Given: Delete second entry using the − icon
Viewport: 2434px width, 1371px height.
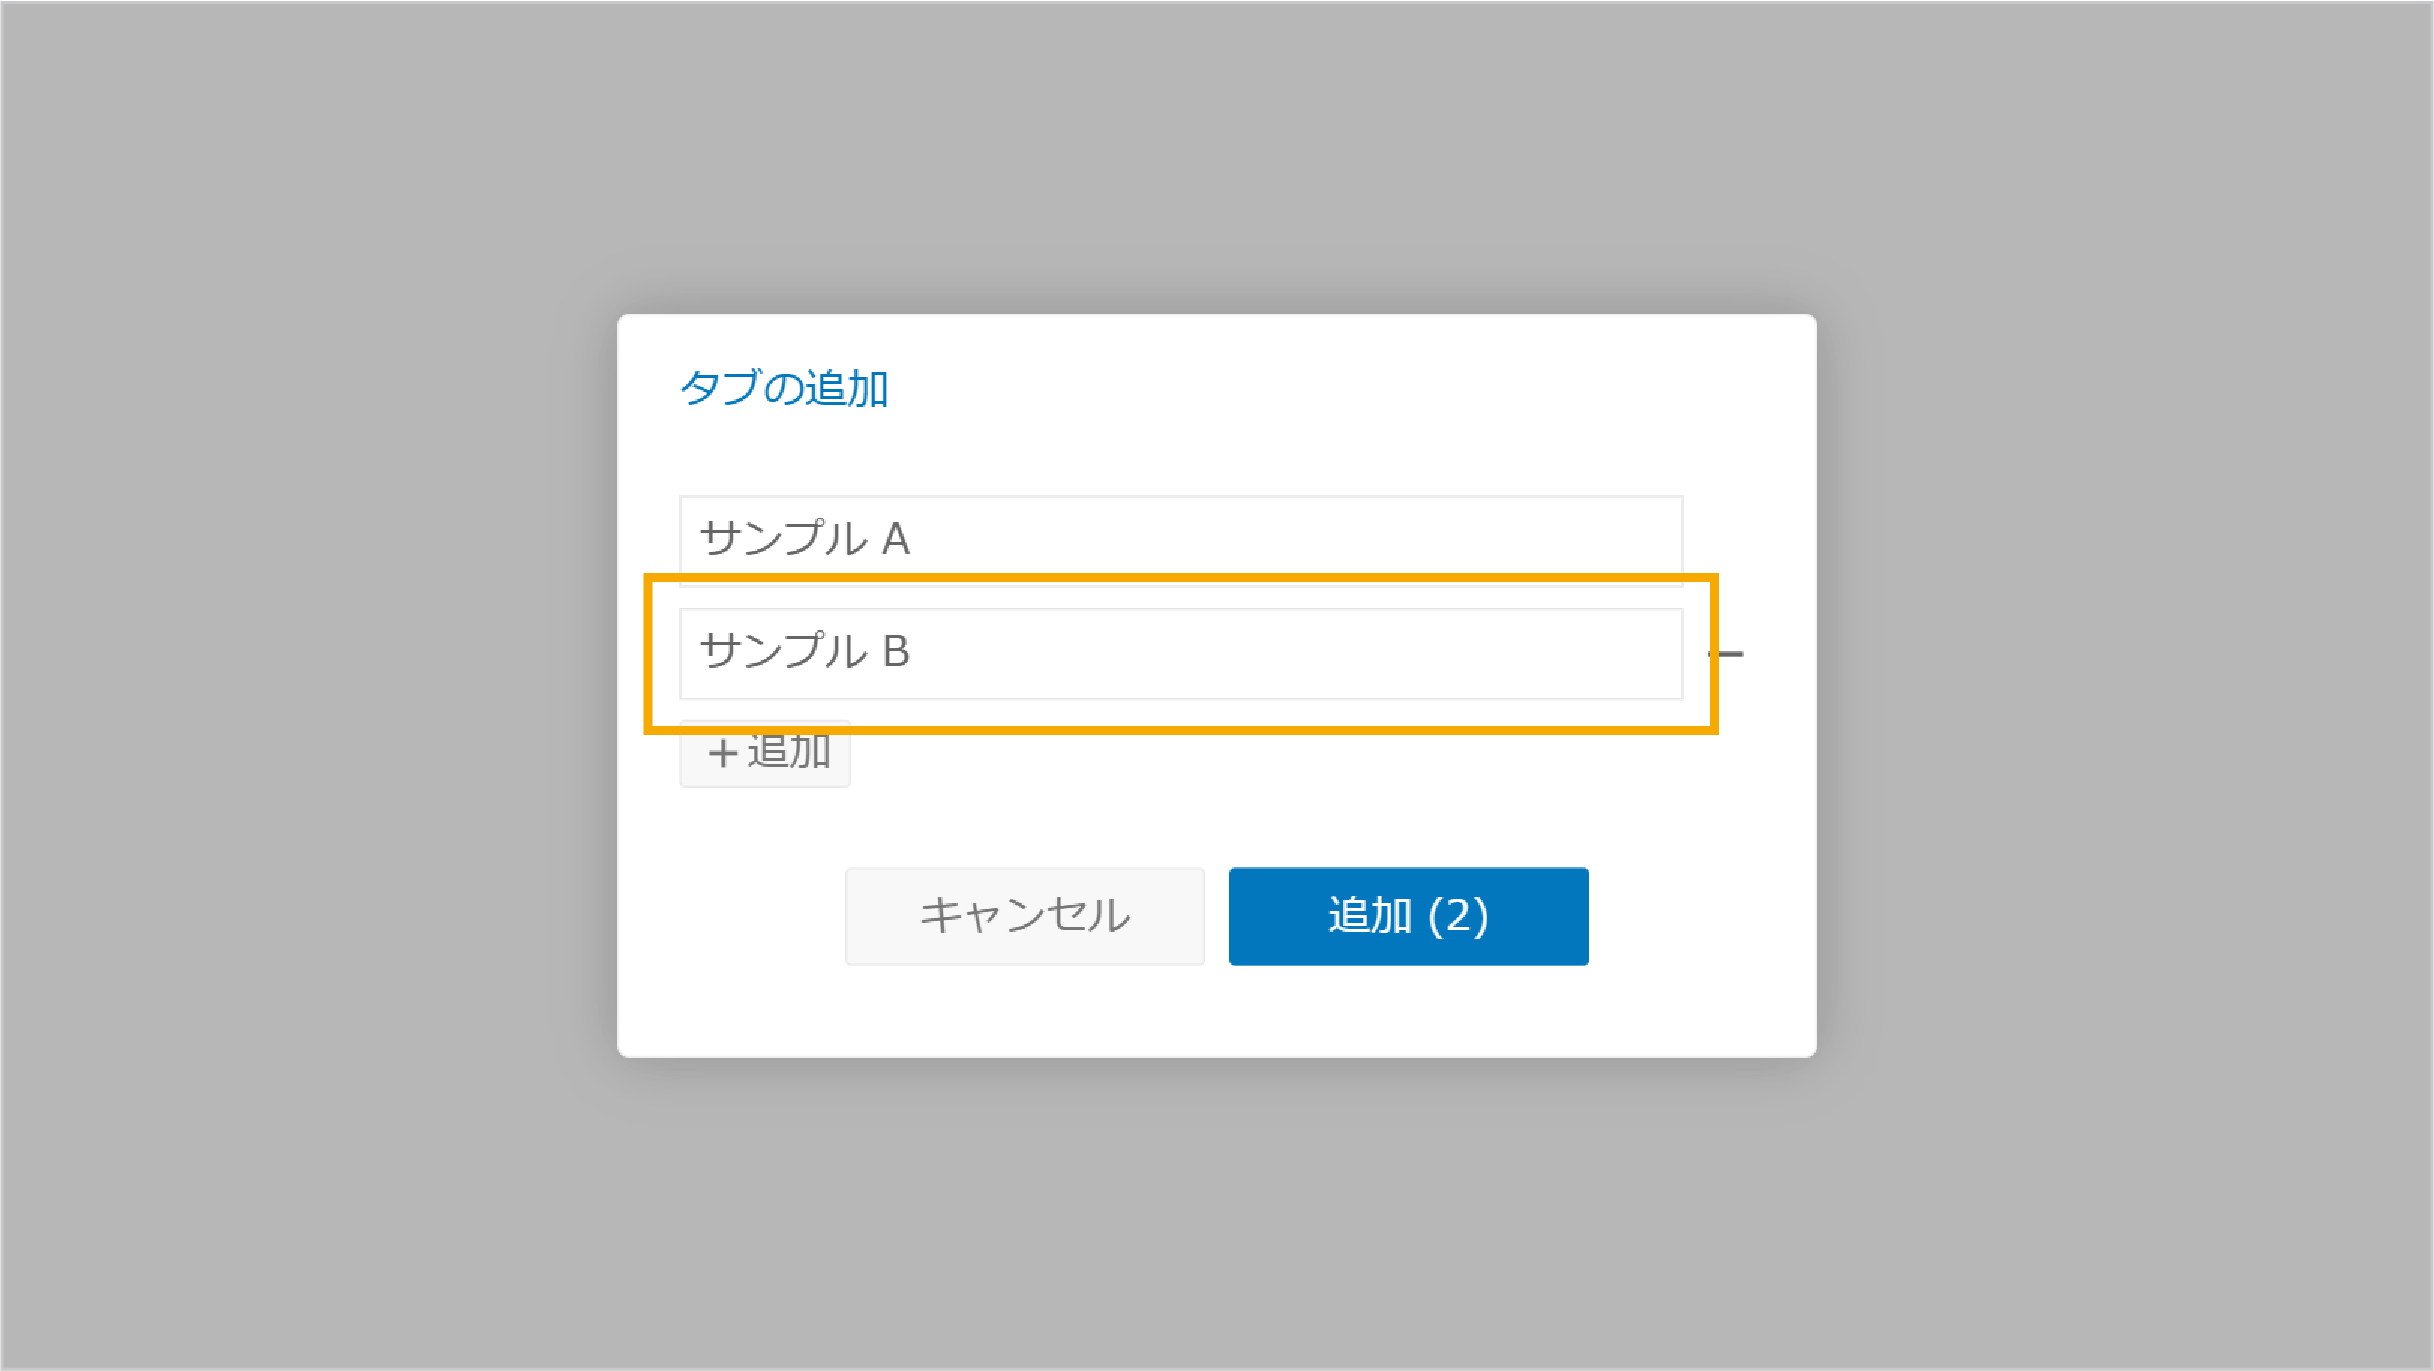Looking at the screenshot, I should (x=1727, y=654).
